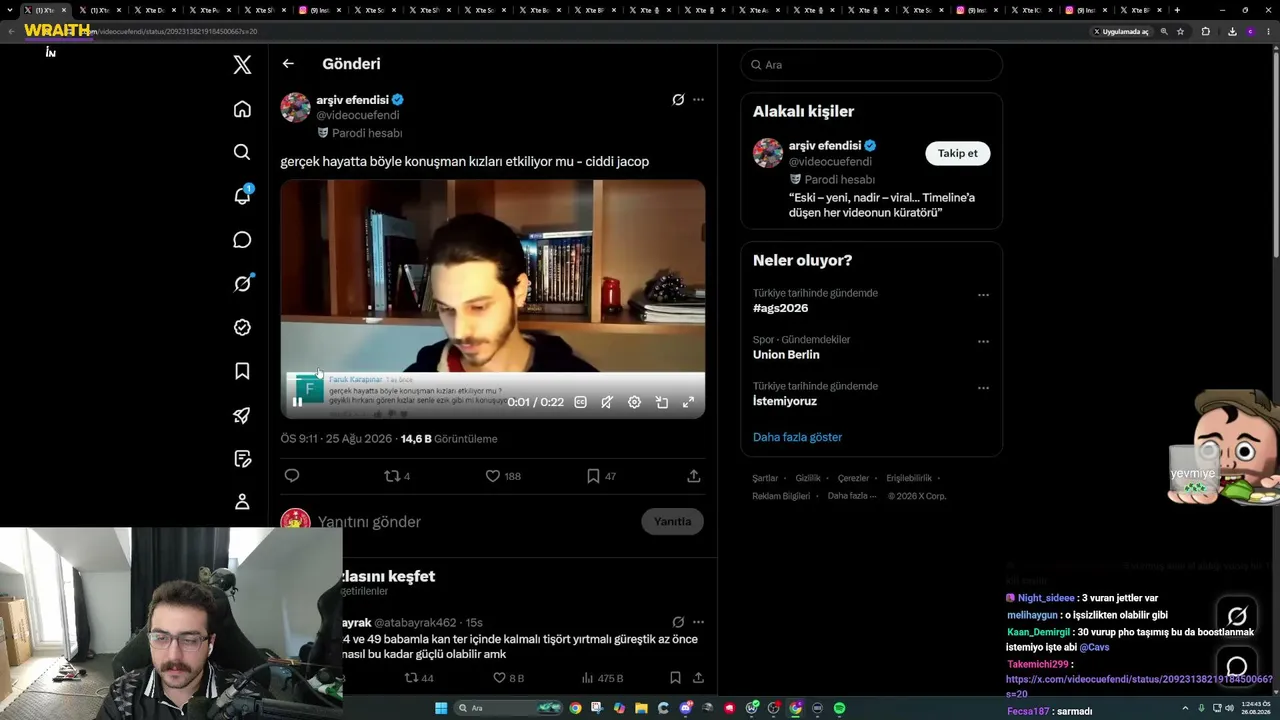
Task: Open more options for #ags2026 trend
Action: pyautogui.click(x=983, y=295)
